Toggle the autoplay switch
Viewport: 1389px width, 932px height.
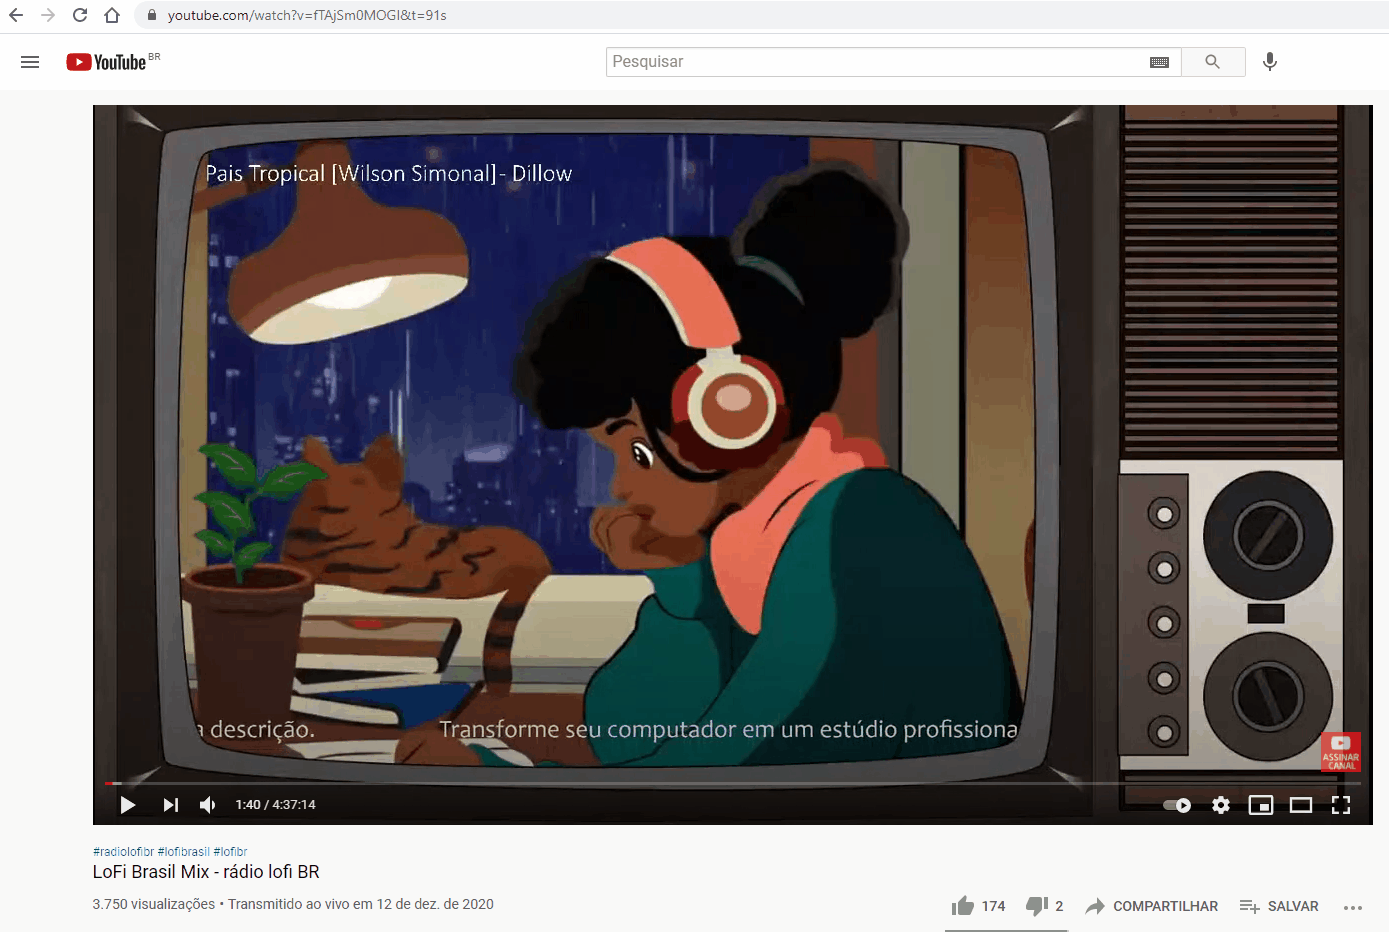[x=1177, y=805]
